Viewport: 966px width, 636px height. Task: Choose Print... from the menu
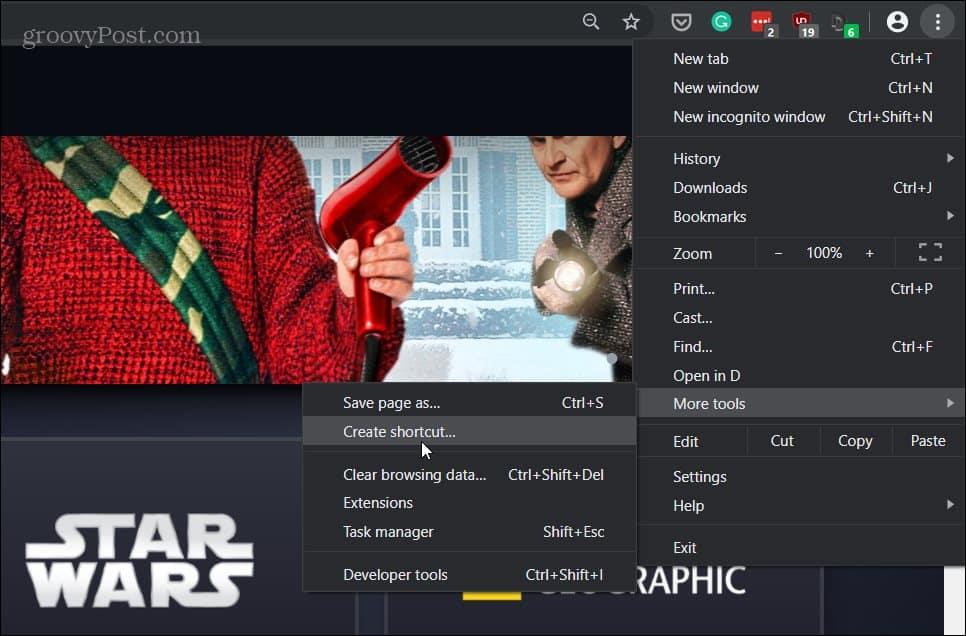coord(799,288)
